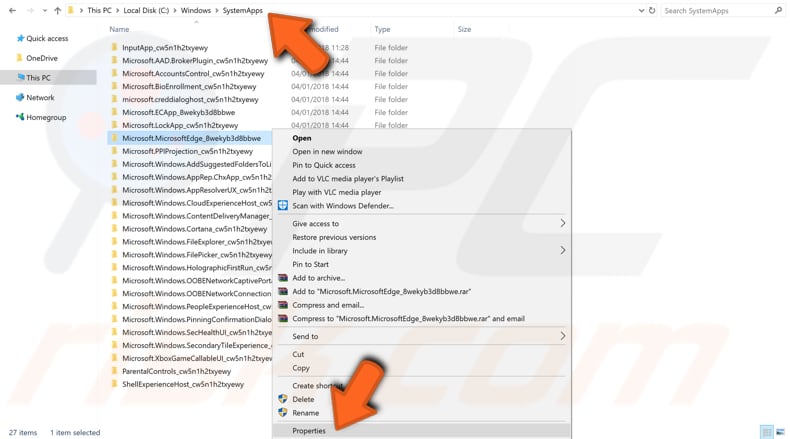Select the Microsoft.BioEnrollment folder

click(x=189, y=87)
